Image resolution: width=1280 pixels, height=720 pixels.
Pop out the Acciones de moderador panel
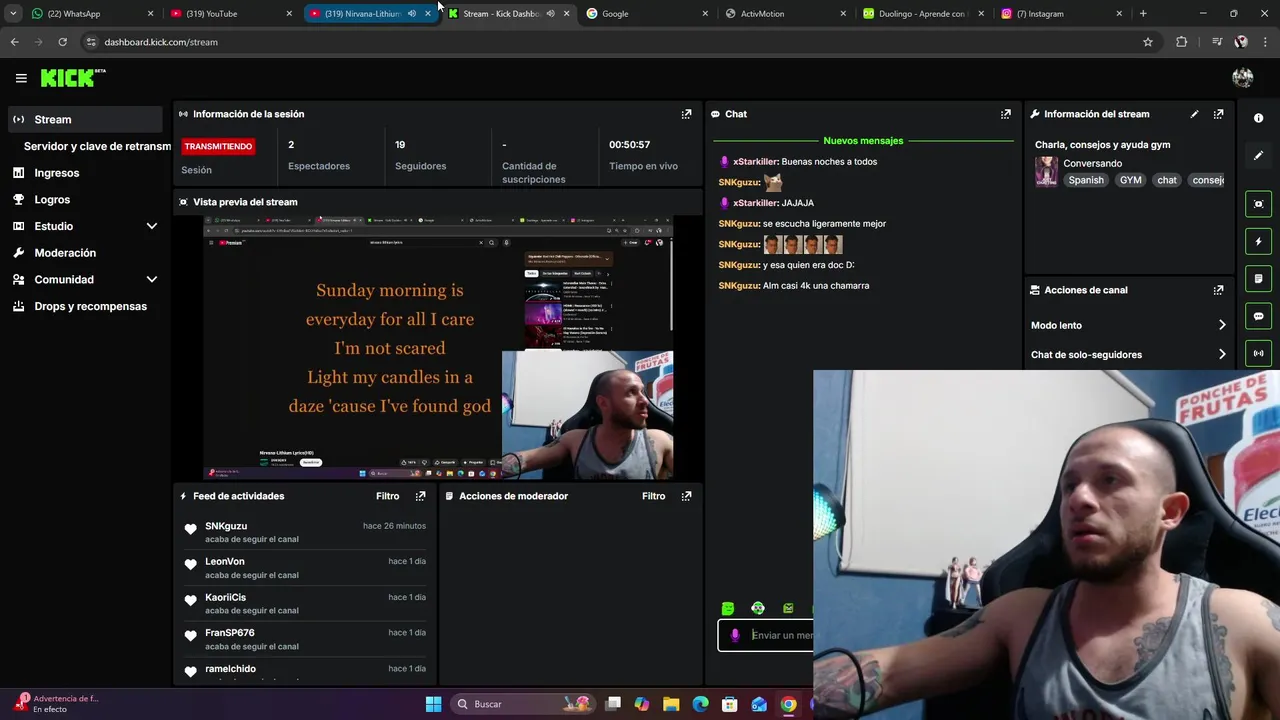[x=686, y=496]
